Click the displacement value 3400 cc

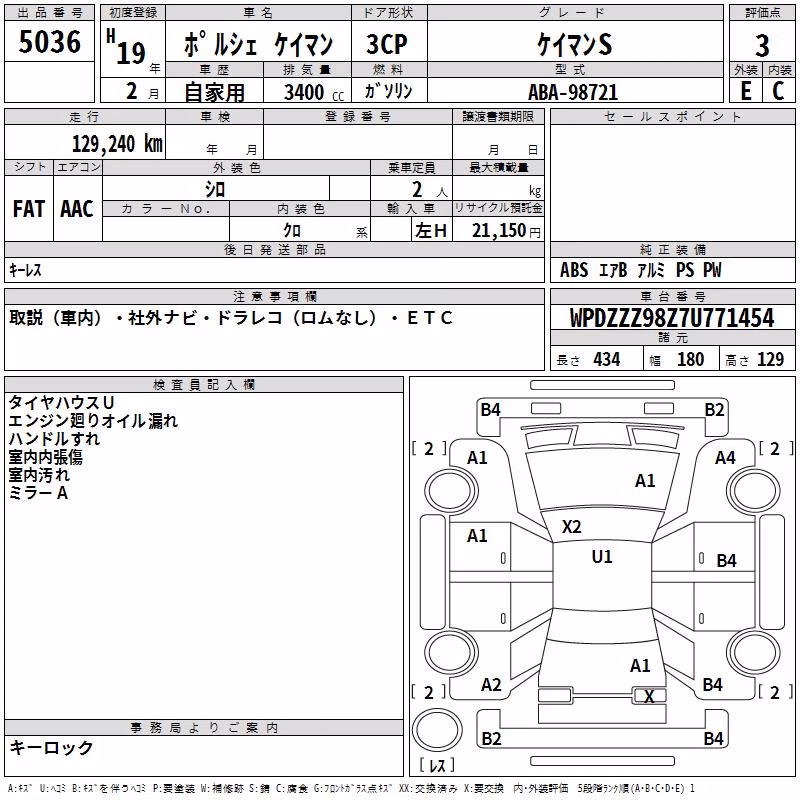pos(313,92)
